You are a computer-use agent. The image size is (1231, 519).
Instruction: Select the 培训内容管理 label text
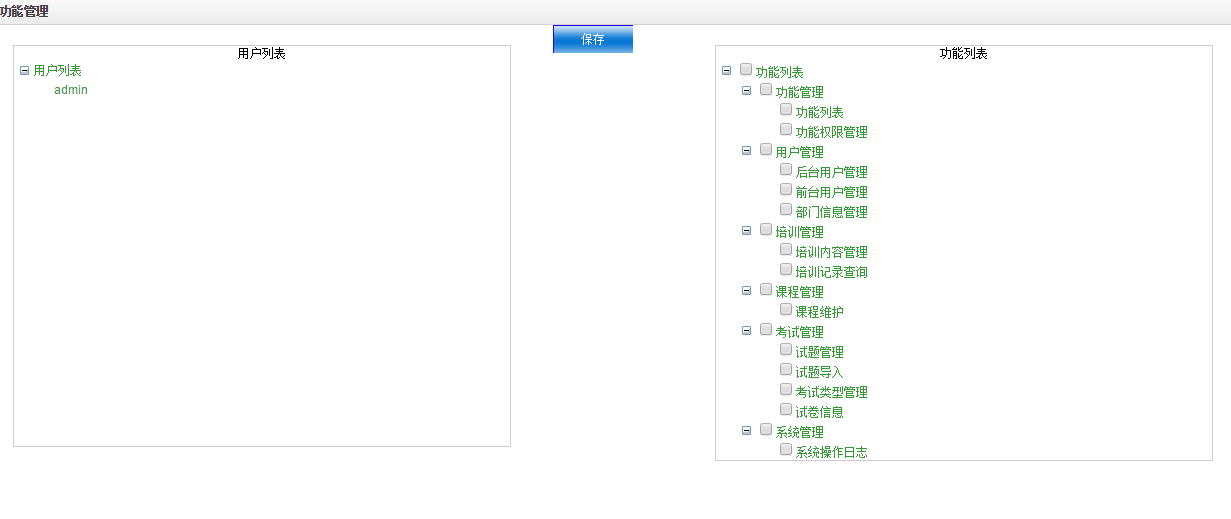click(x=832, y=252)
